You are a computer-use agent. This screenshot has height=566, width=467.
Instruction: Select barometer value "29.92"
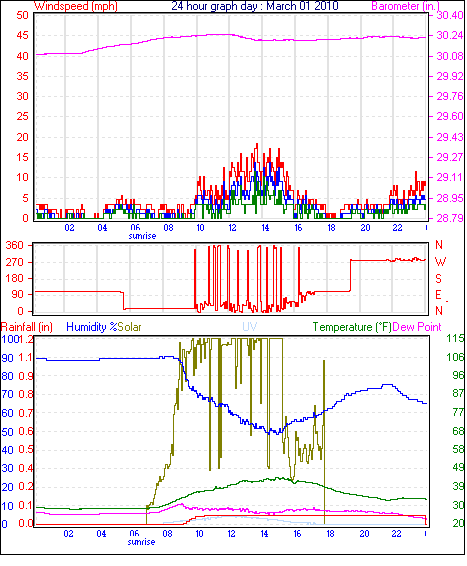(450, 76)
